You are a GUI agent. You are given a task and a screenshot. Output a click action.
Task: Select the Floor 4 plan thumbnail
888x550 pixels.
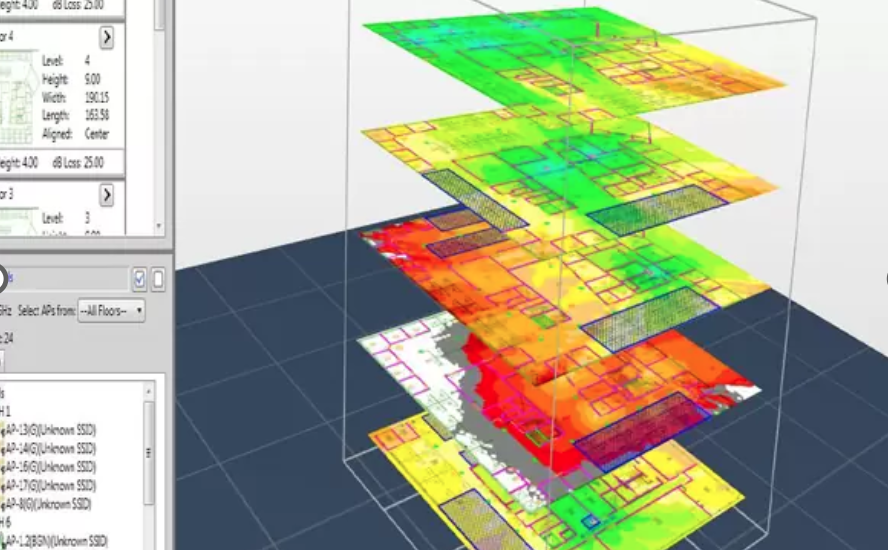18,96
